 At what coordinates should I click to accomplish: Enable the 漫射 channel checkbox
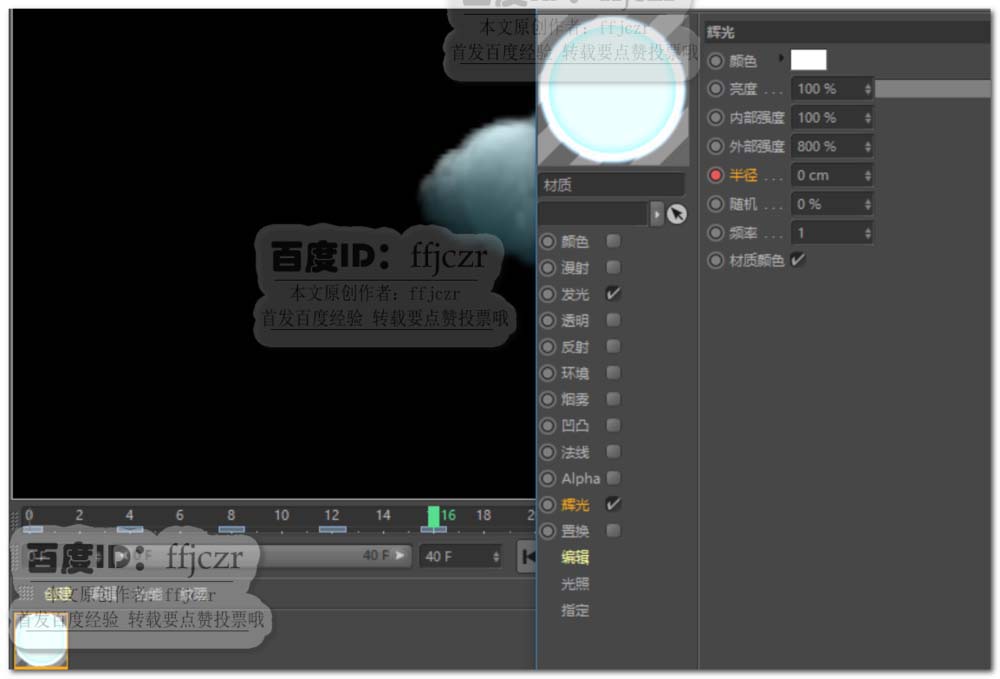click(614, 267)
